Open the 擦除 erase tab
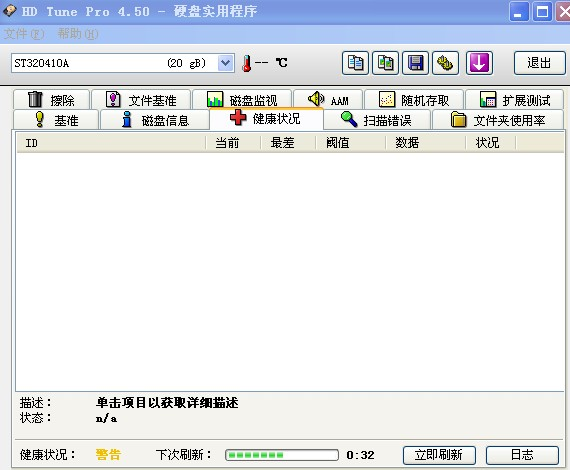 (x=51, y=99)
